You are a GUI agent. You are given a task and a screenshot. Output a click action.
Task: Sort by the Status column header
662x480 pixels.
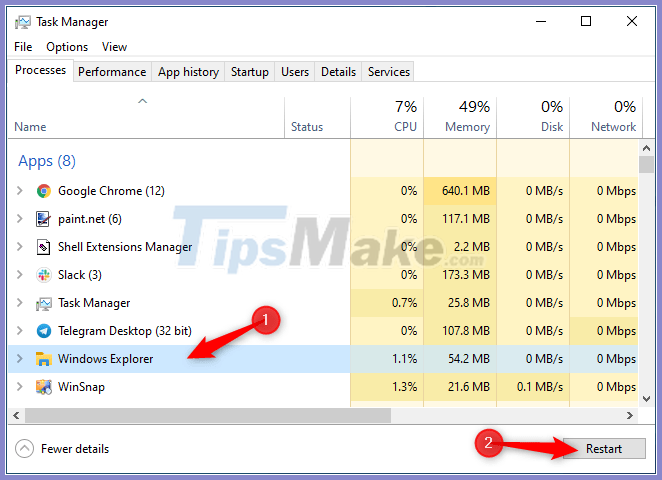point(317,117)
